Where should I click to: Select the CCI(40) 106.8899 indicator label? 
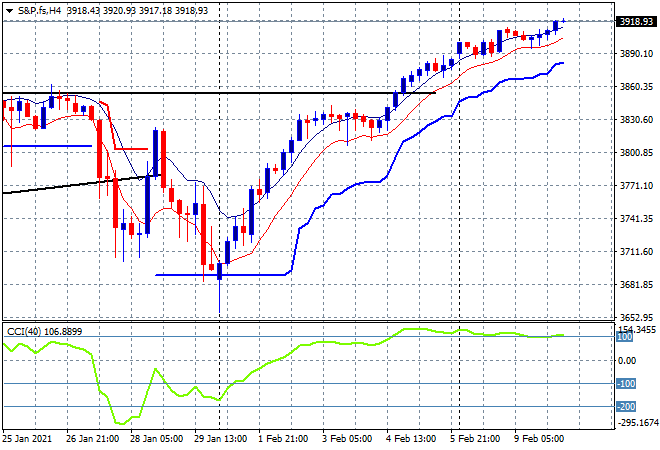pos(45,332)
